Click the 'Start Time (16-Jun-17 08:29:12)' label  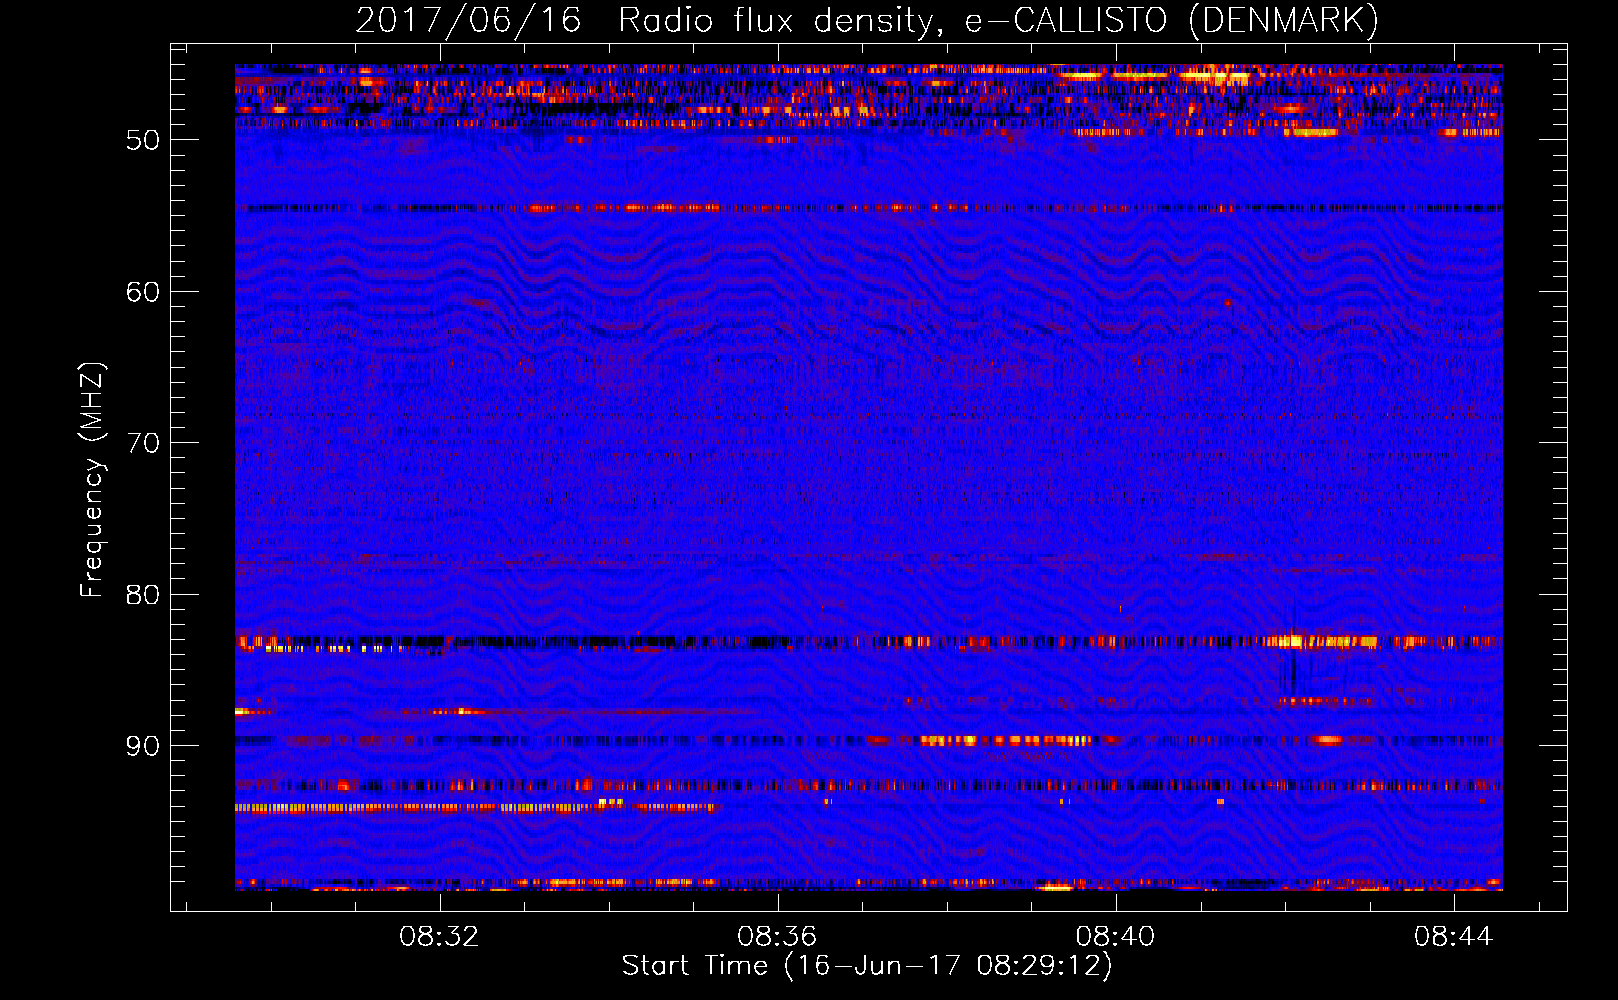click(867, 966)
